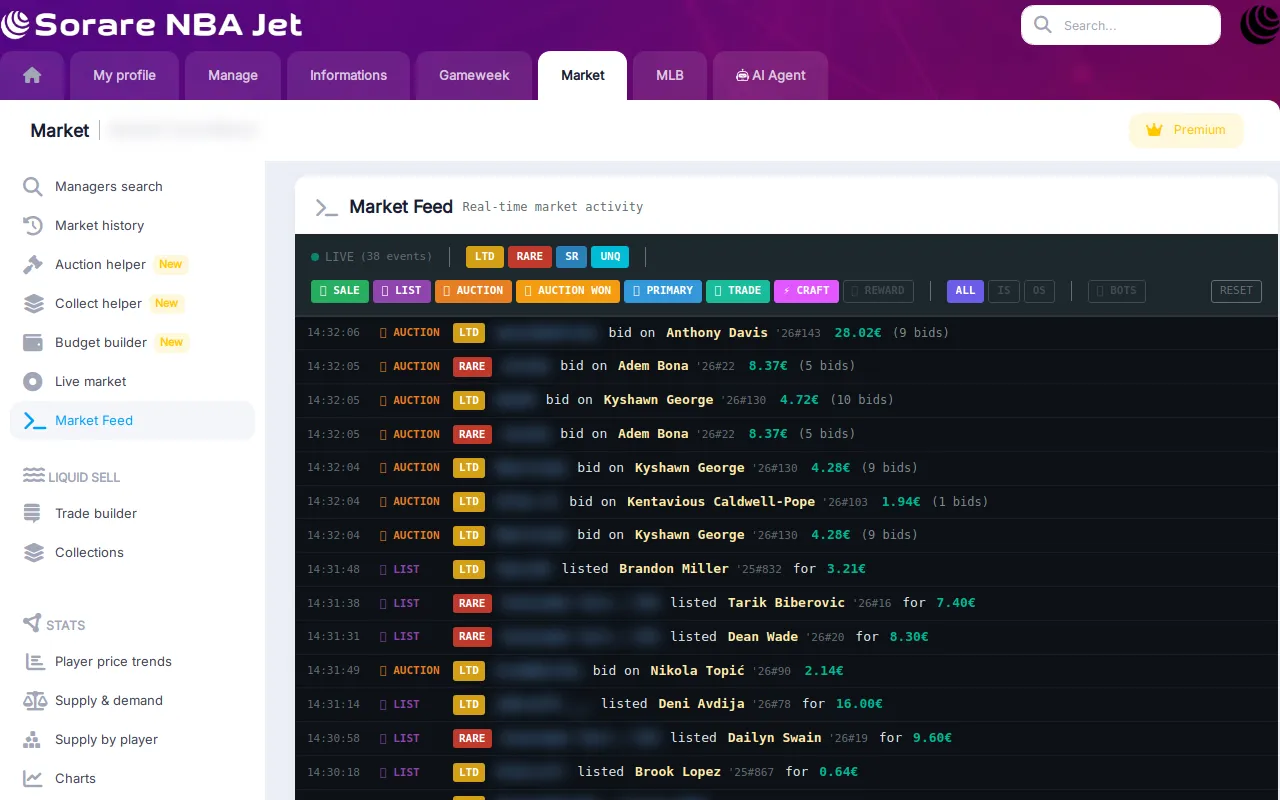
Task: Open the Manage tab
Action: click(x=233, y=76)
